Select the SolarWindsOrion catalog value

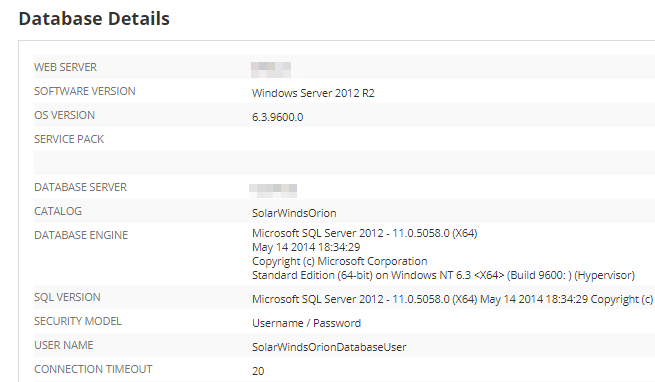(x=294, y=213)
